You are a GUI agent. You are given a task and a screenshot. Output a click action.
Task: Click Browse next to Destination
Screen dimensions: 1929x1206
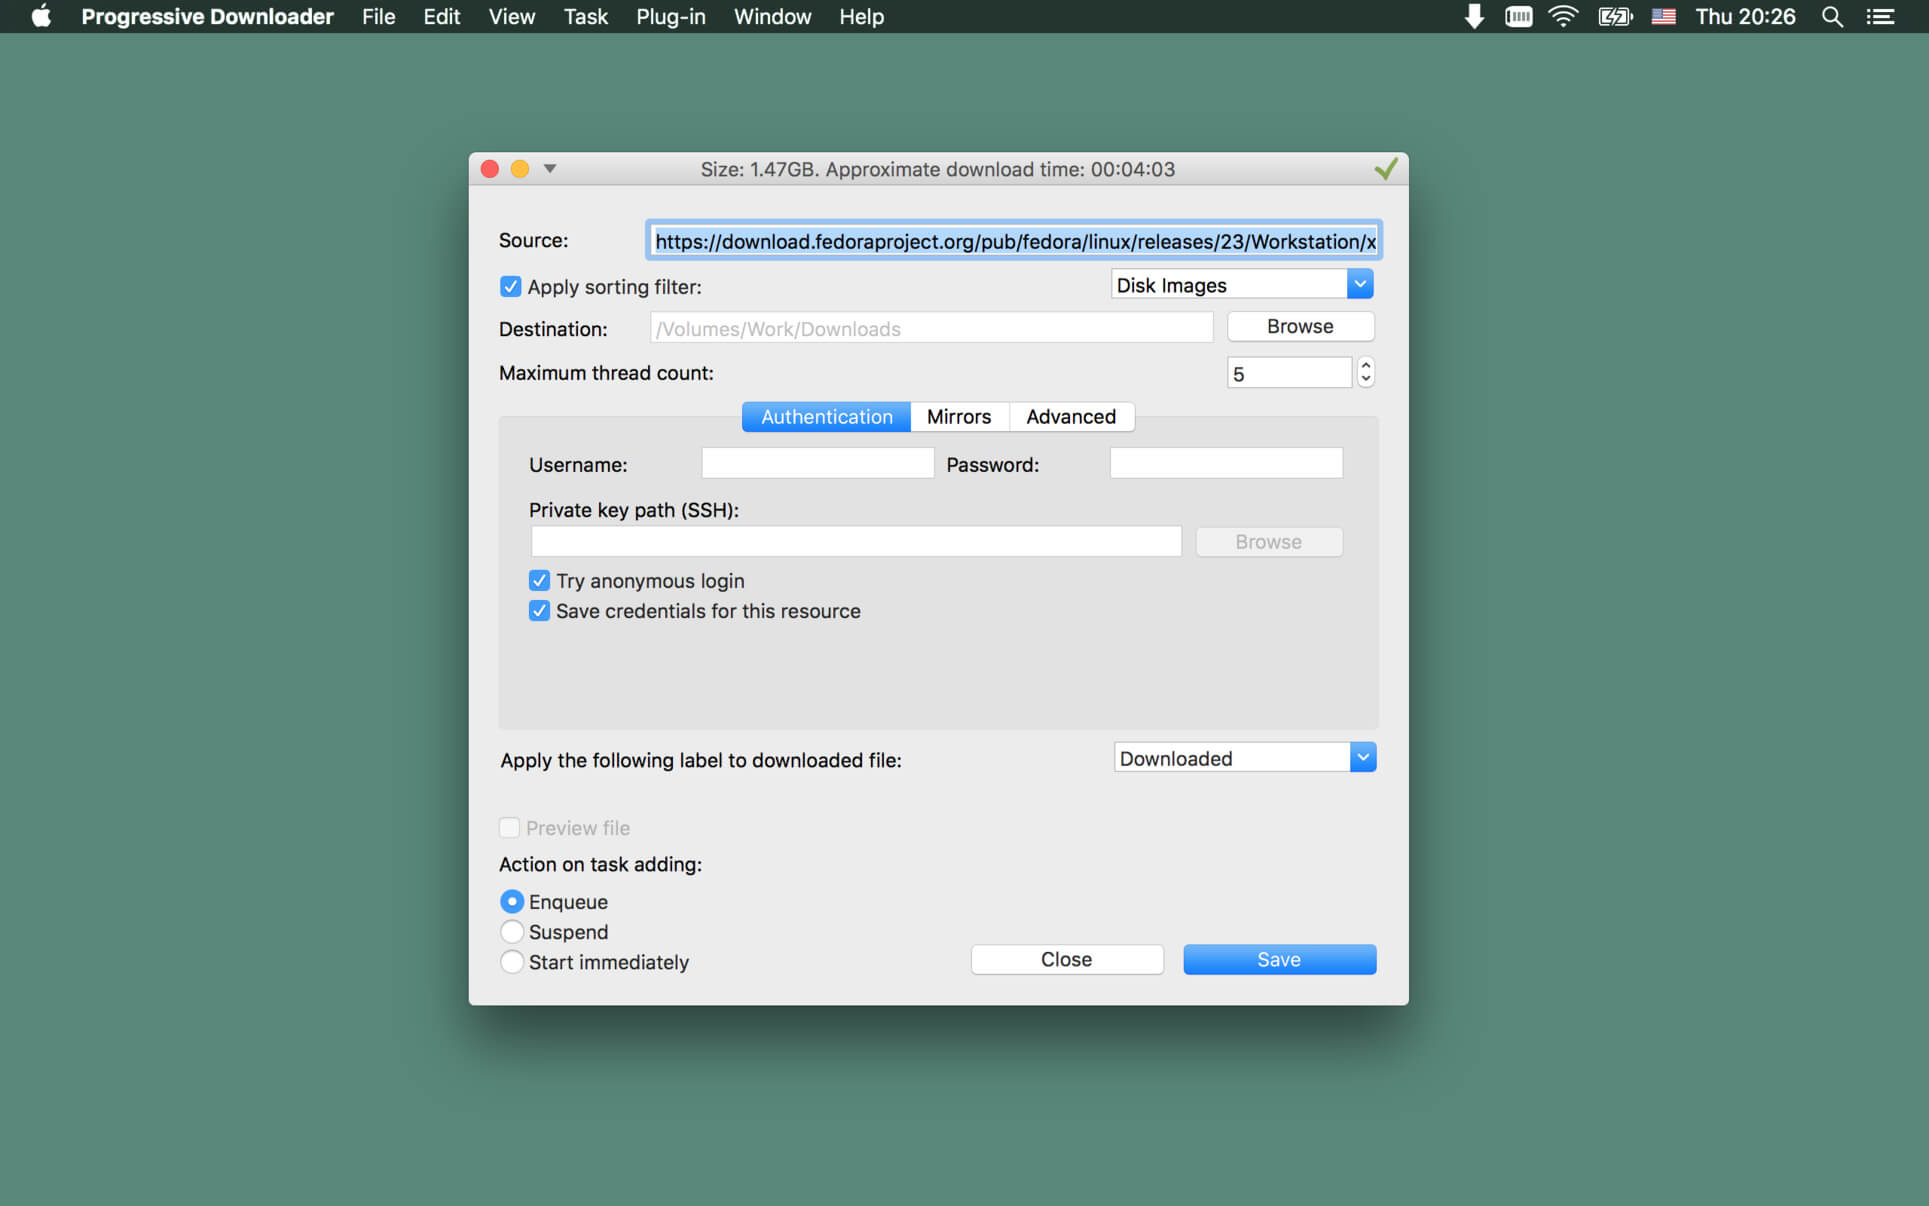(x=1300, y=327)
